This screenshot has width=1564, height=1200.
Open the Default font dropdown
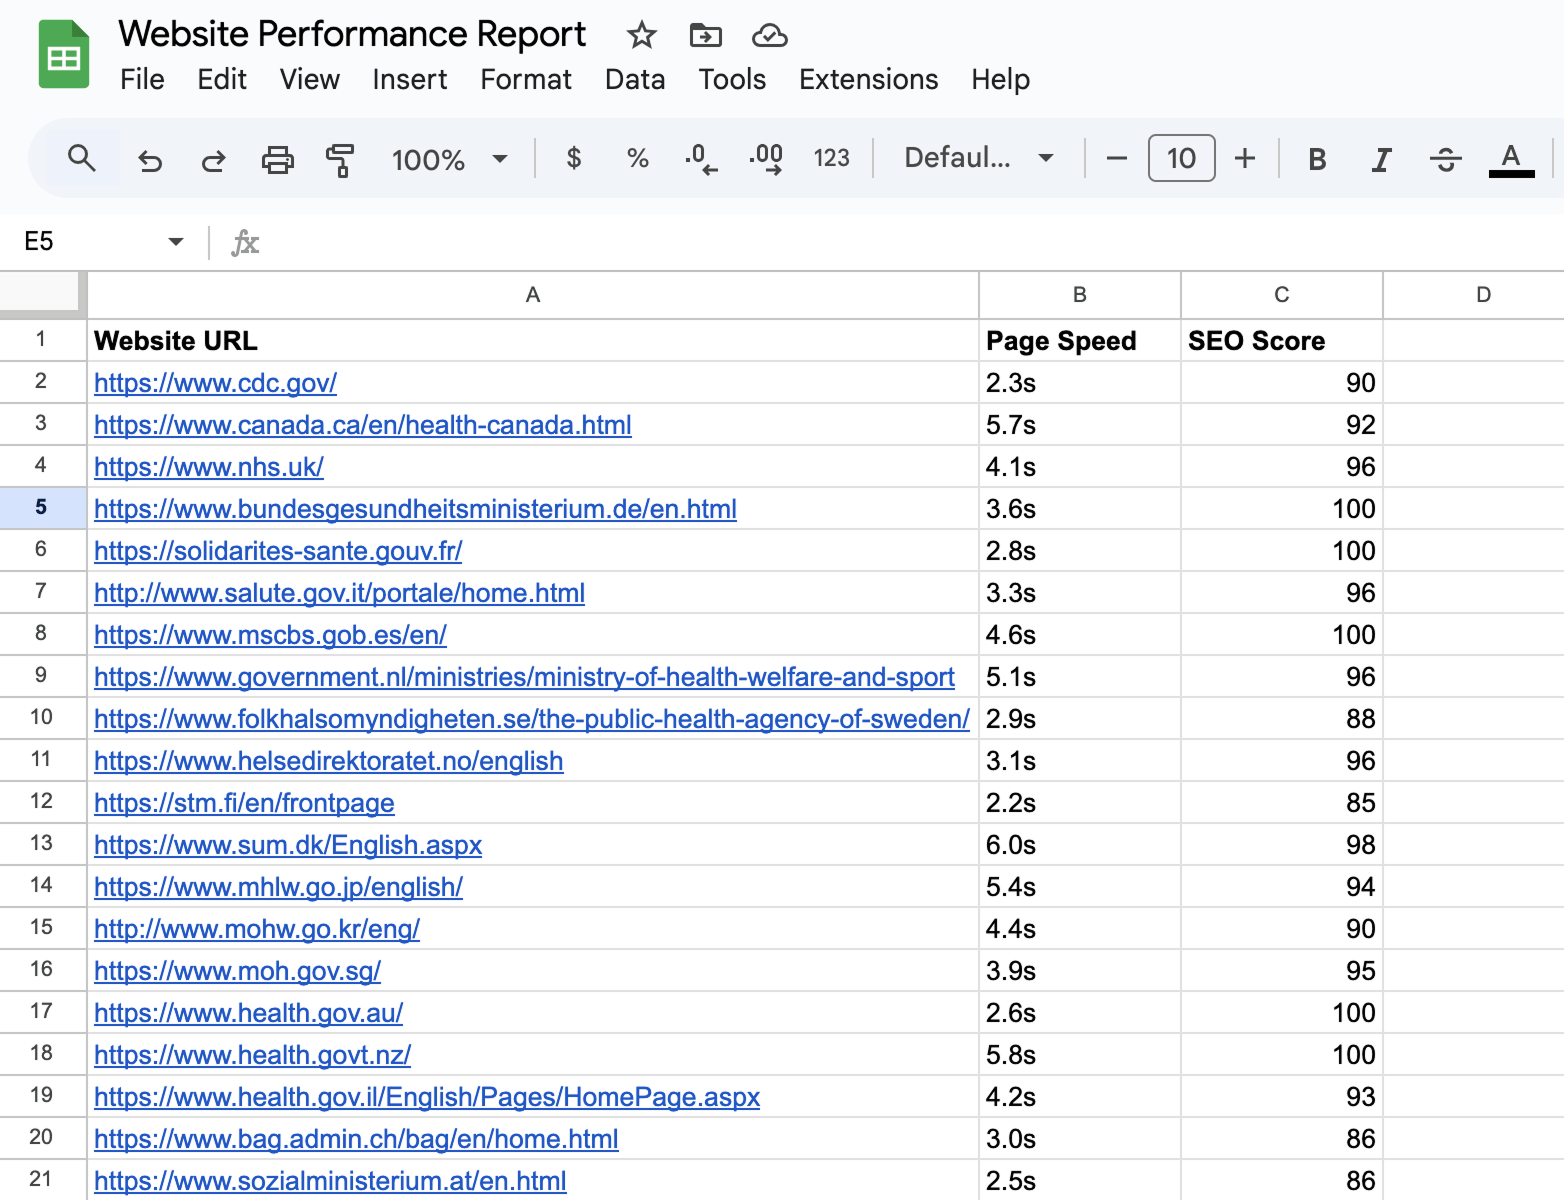click(975, 158)
